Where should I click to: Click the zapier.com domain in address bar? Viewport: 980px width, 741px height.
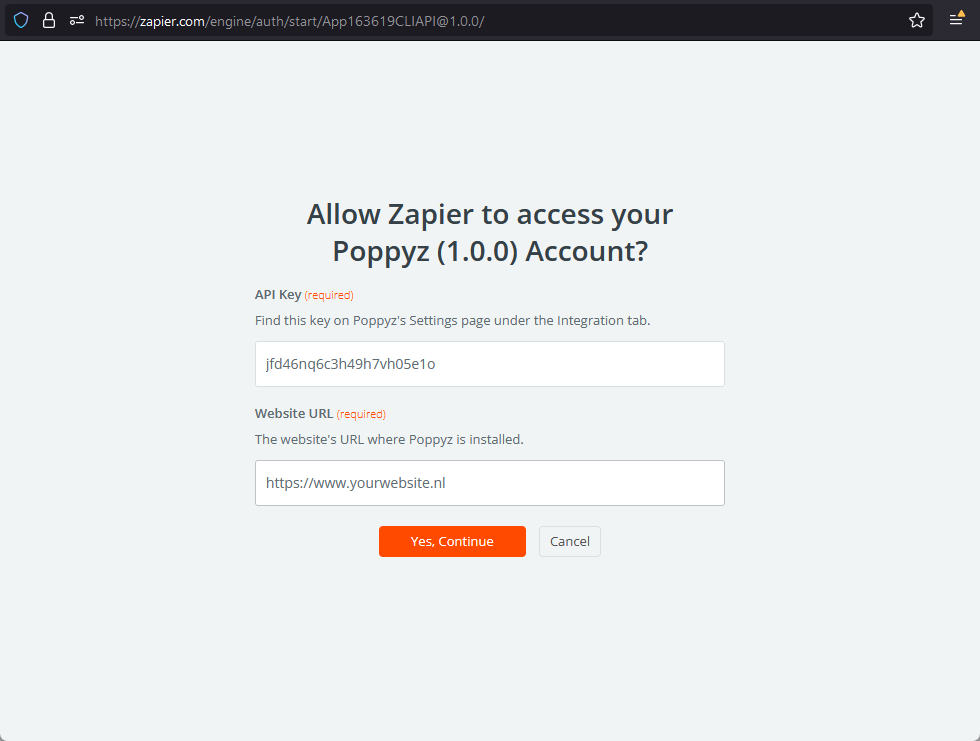[x=171, y=20]
